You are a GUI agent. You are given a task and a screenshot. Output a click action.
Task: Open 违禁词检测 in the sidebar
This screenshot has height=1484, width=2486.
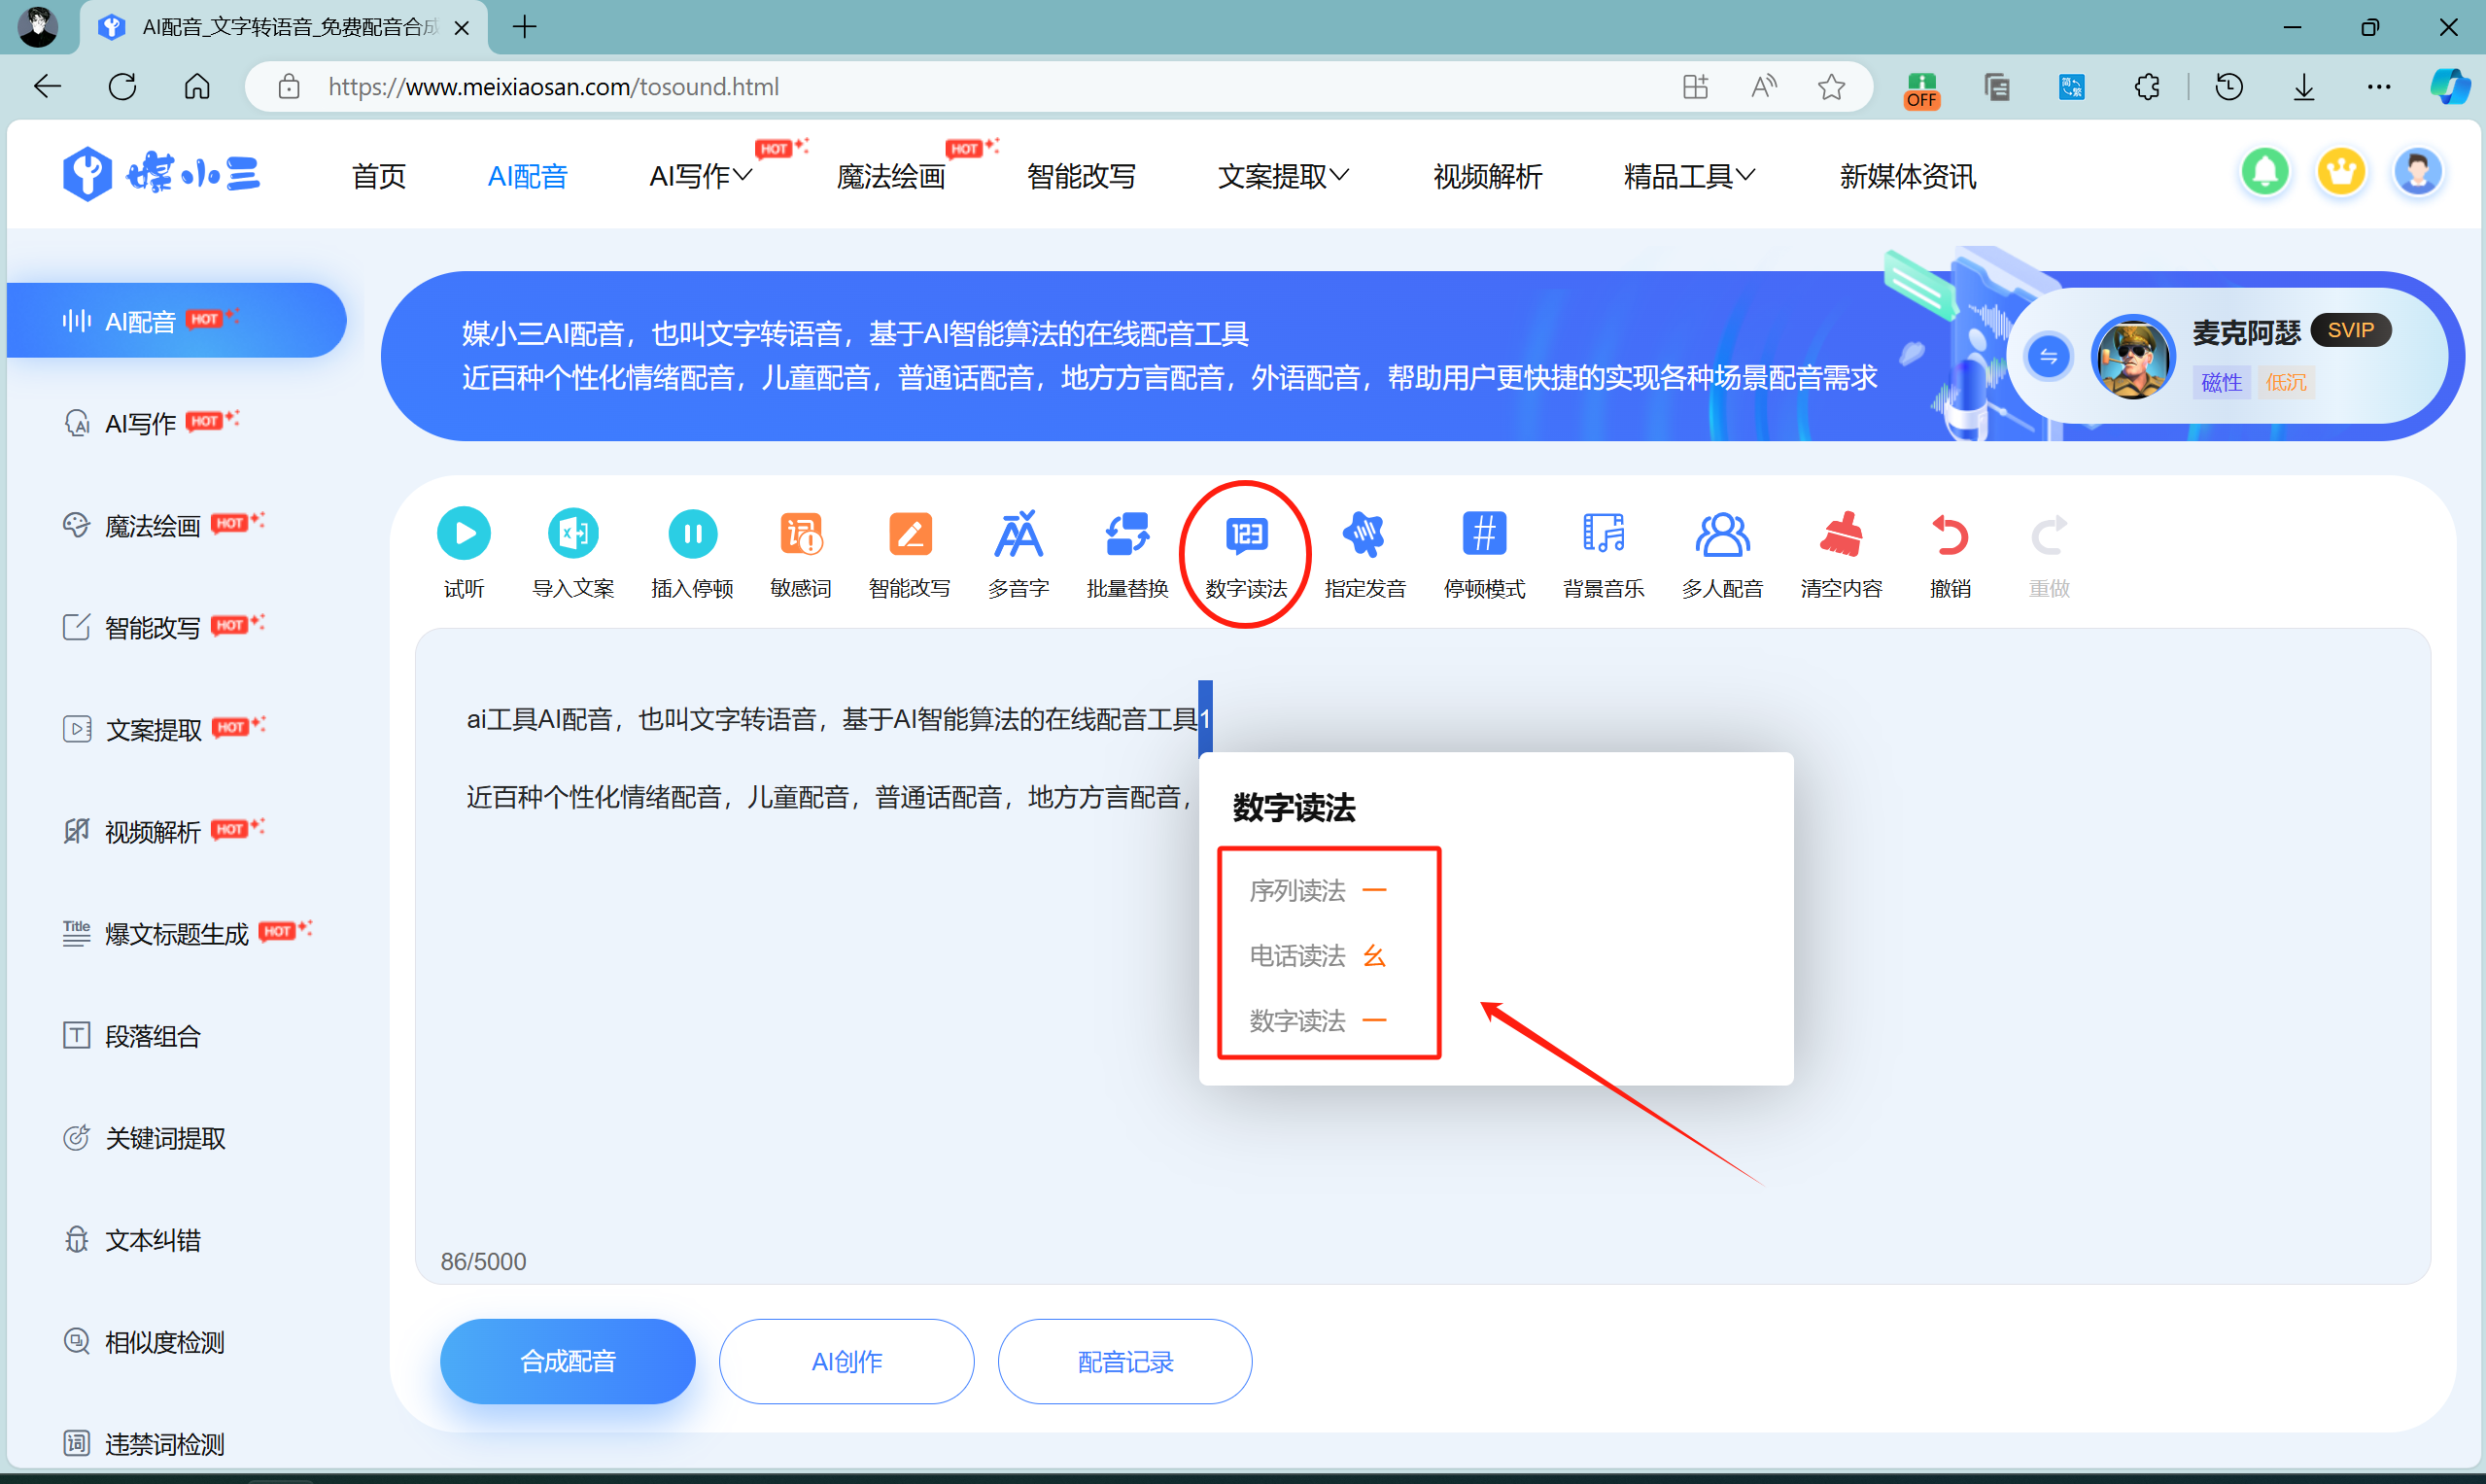coord(144,1444)
